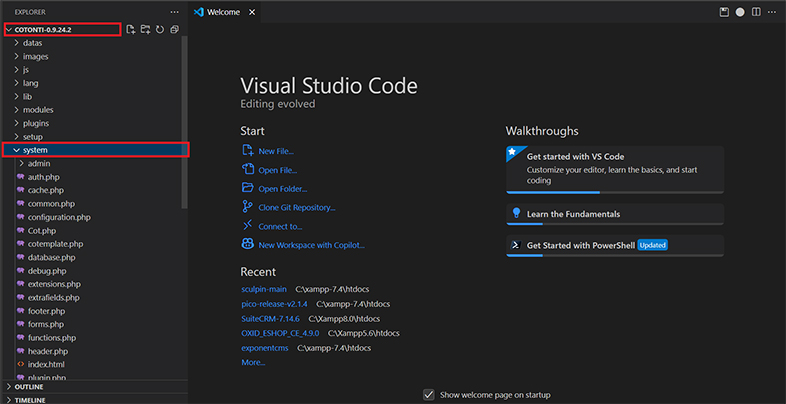Click the Clone Git Repository branch icon
Viewport: 786px width, 404px height.
coord(248,207)
